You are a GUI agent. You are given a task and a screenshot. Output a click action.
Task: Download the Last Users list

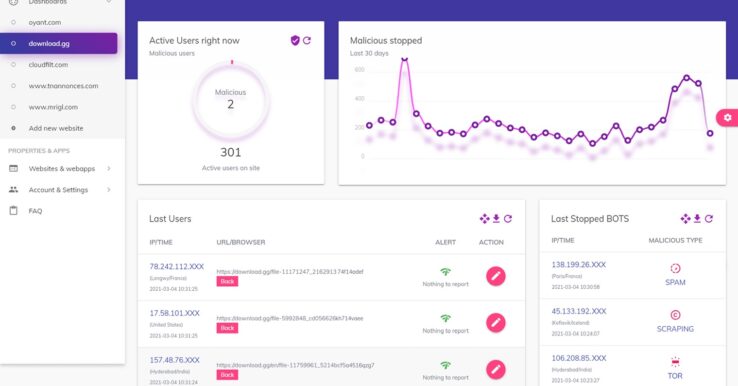pyautogui.click(x=496, y=218)
